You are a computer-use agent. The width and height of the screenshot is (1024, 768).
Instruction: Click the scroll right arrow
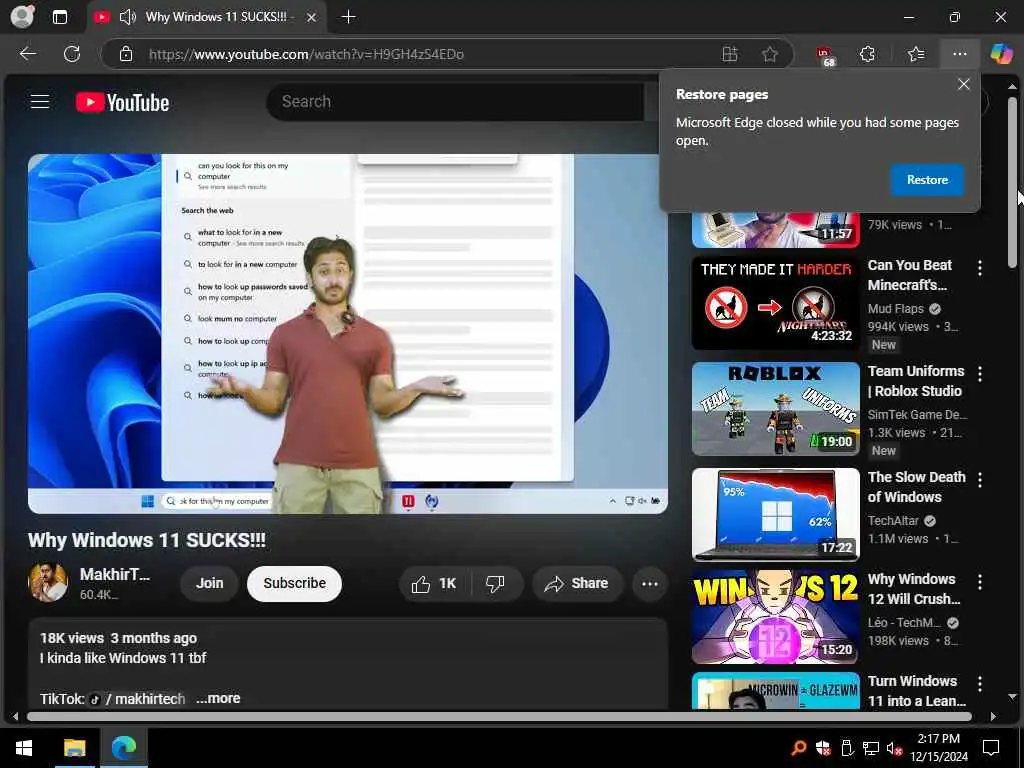[x=993, y=716]
